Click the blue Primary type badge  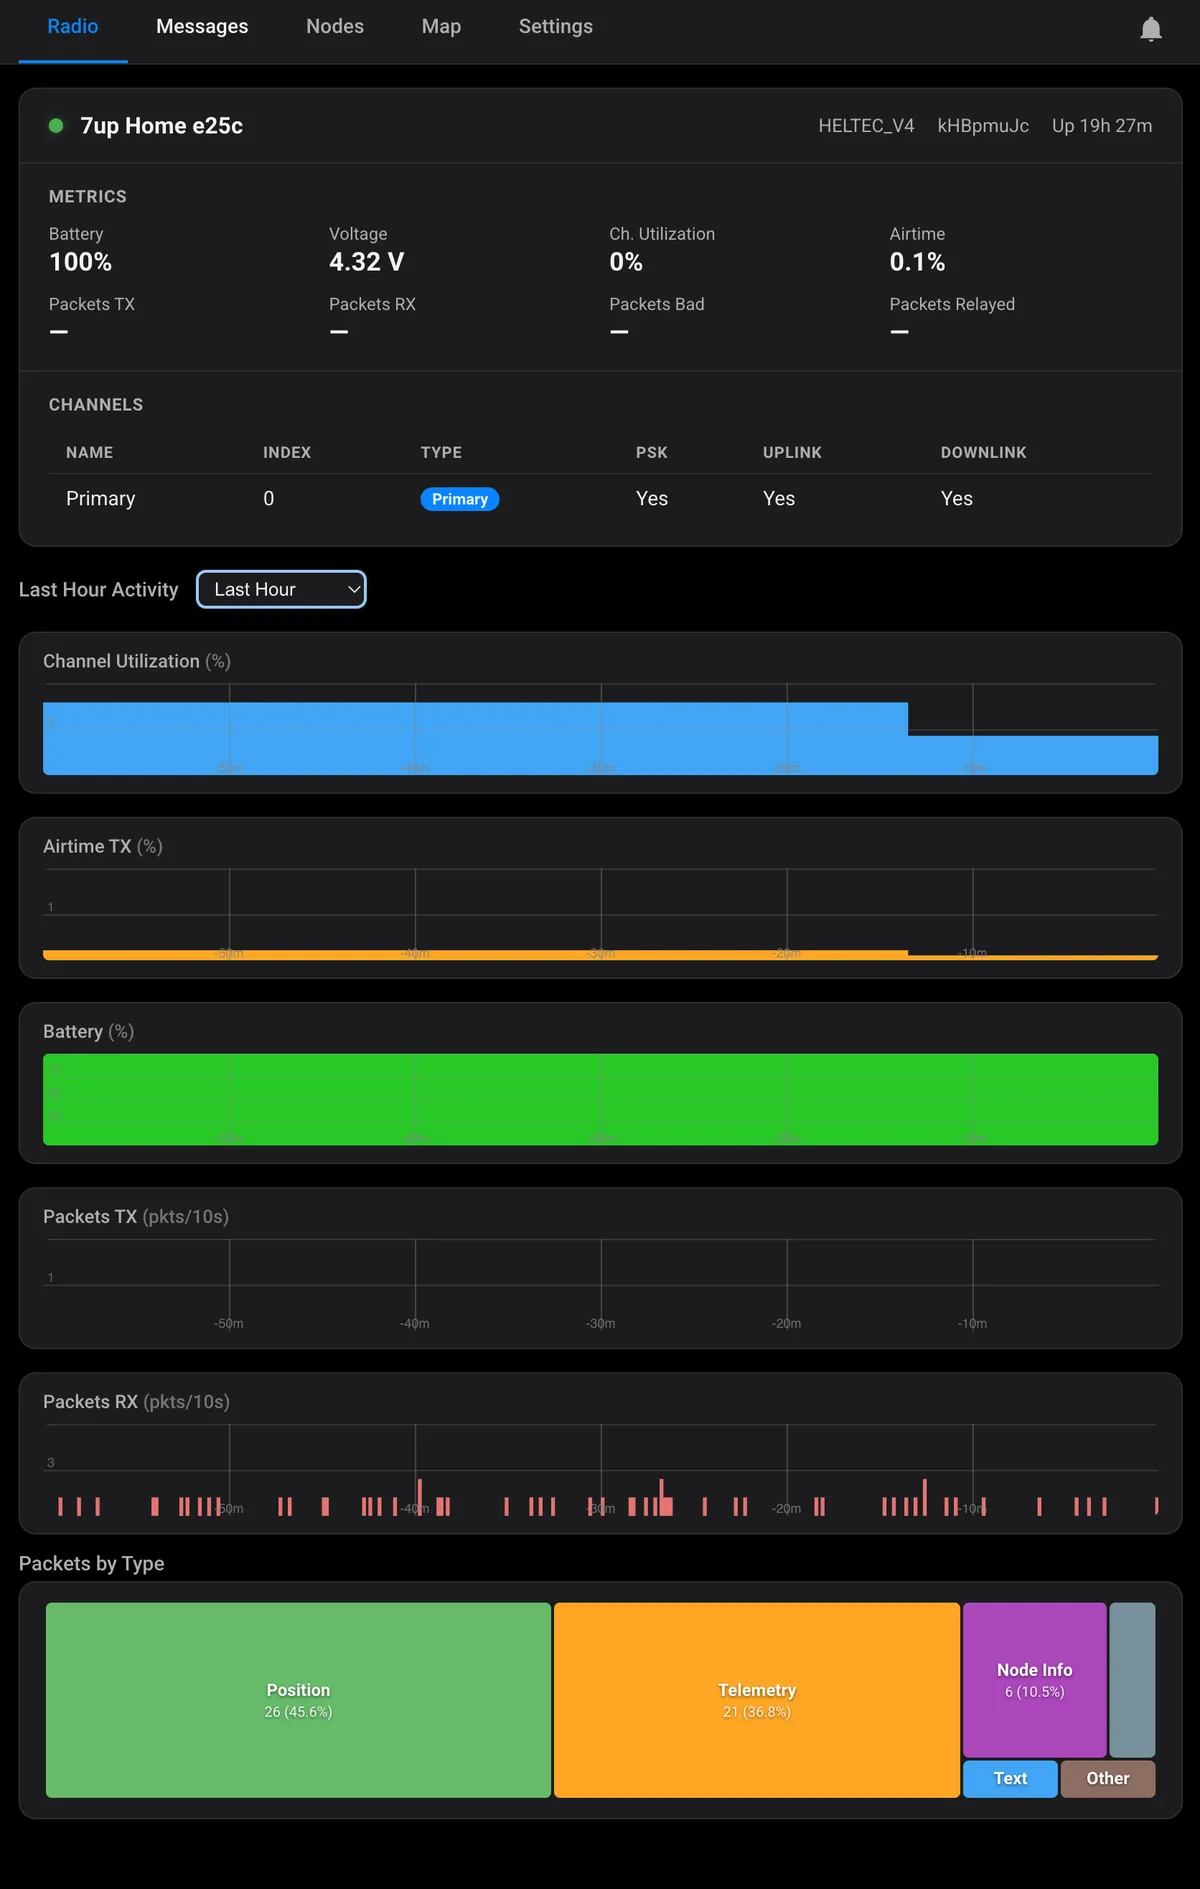pos(460,499)
